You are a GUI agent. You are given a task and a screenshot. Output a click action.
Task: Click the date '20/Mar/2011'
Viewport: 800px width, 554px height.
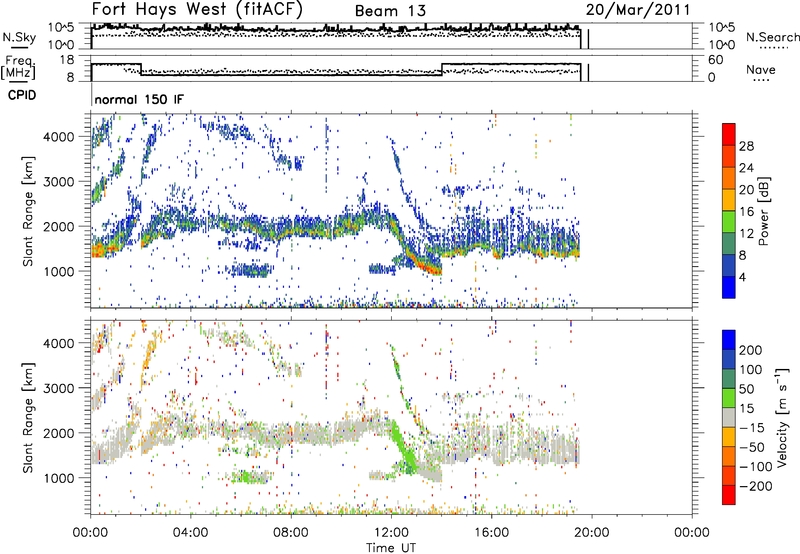638,10
